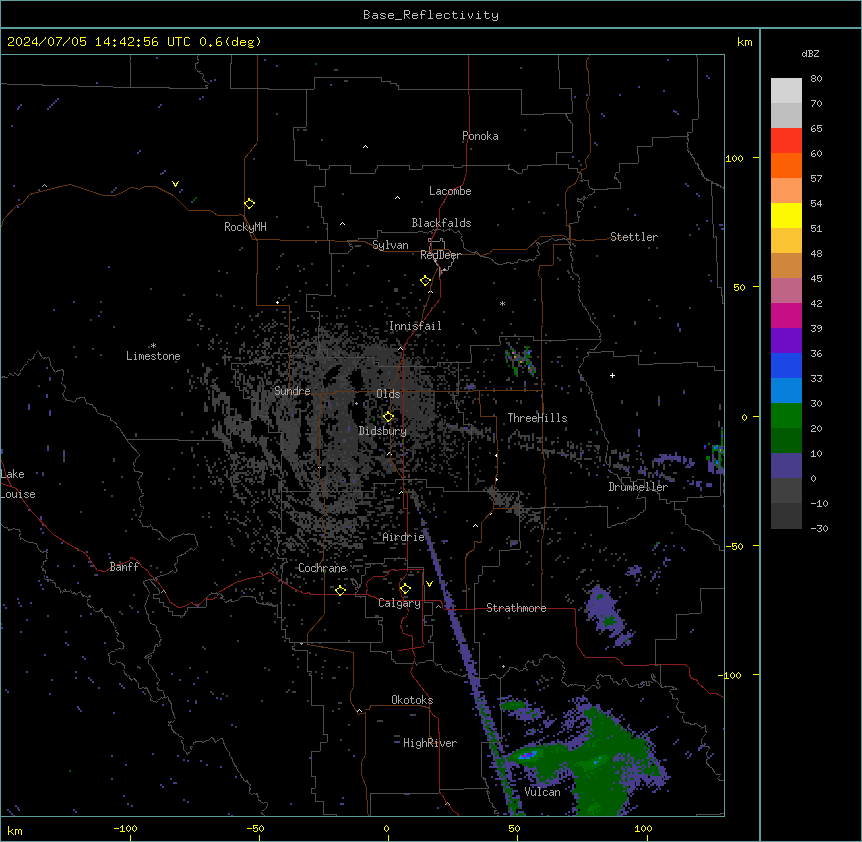Click the Strathmore label
This screenshot has width=862, height=842.
[516, 608]
